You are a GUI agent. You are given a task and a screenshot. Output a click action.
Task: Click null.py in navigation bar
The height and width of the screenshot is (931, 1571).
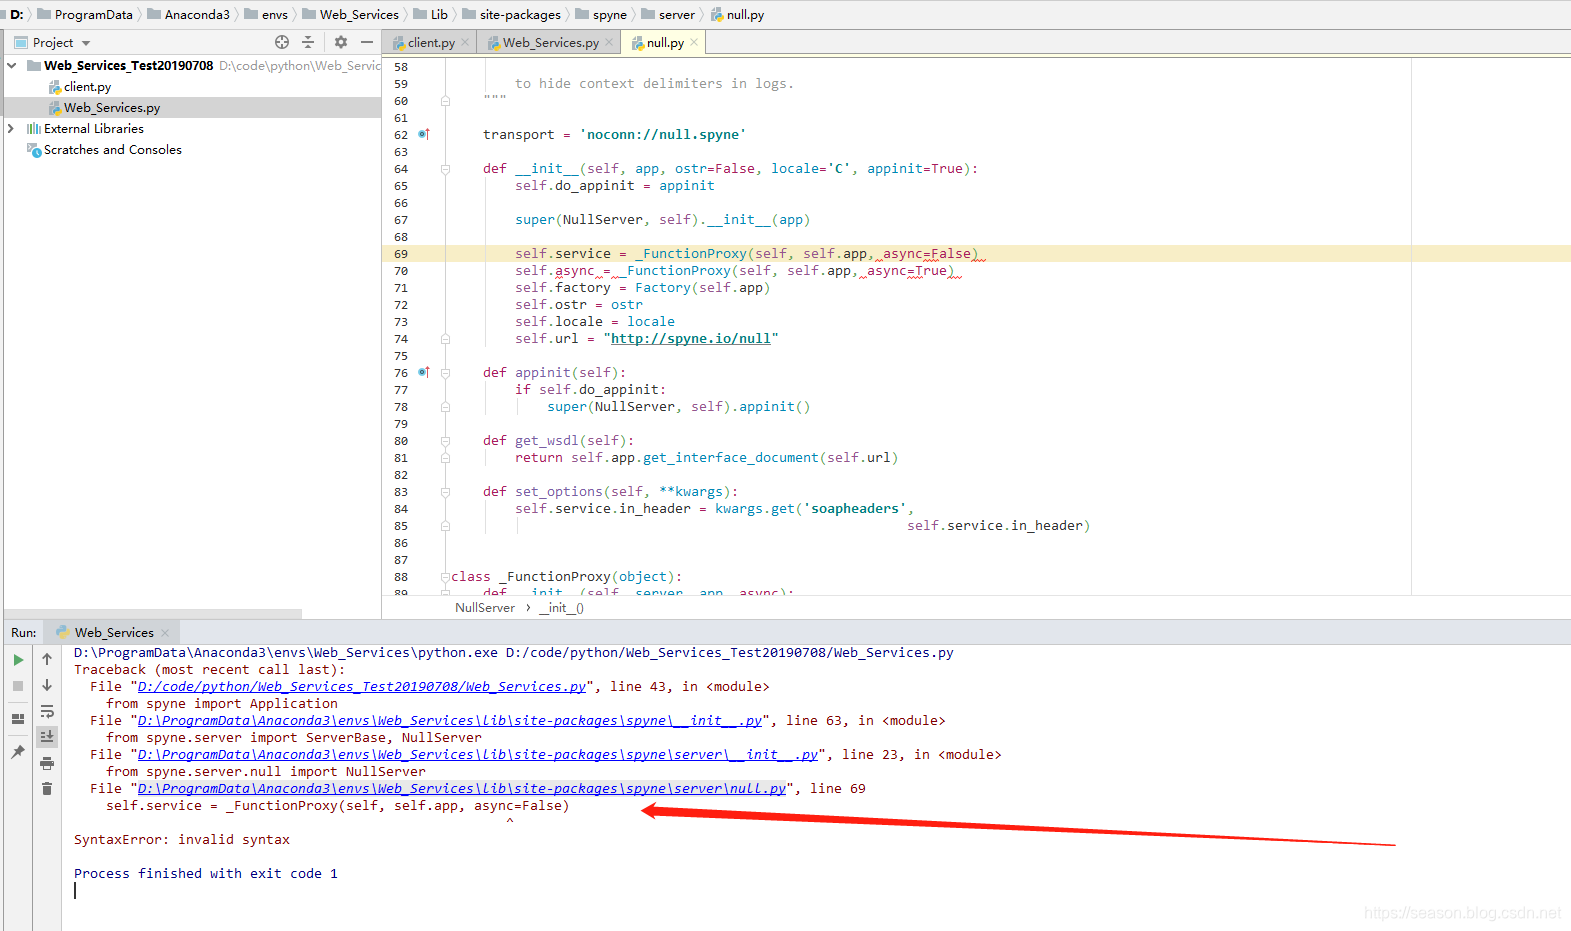[737, 14]
